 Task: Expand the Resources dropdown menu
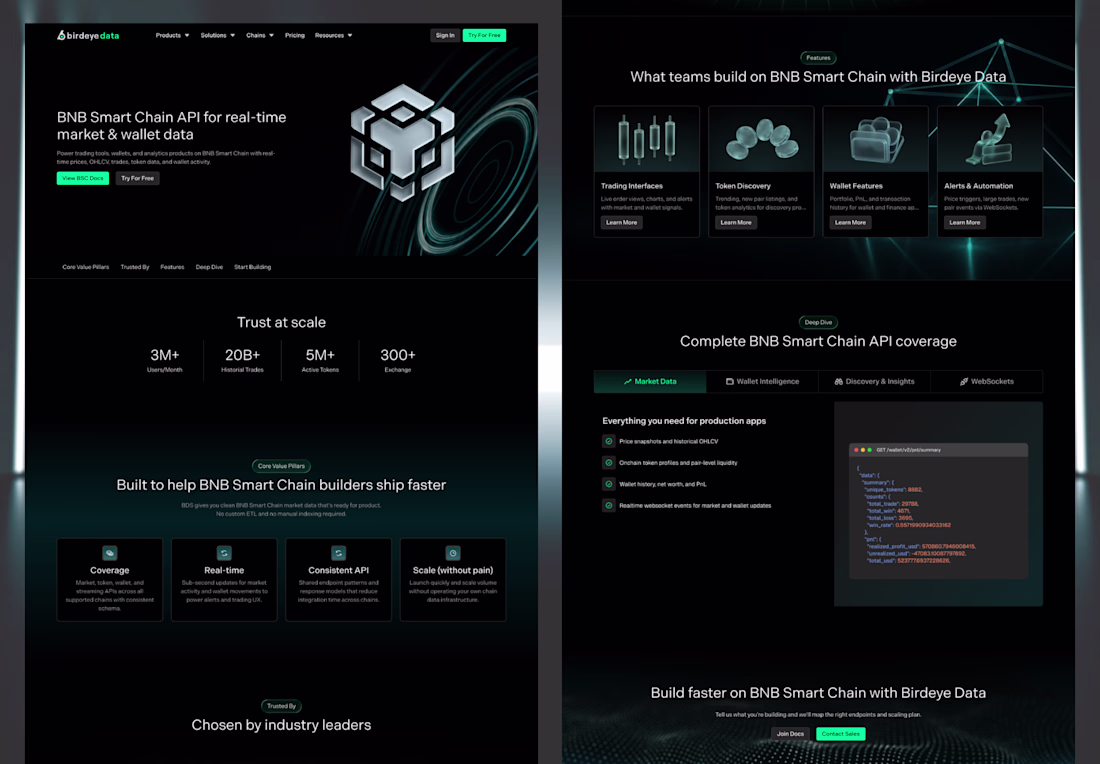(x=333, y=35)
